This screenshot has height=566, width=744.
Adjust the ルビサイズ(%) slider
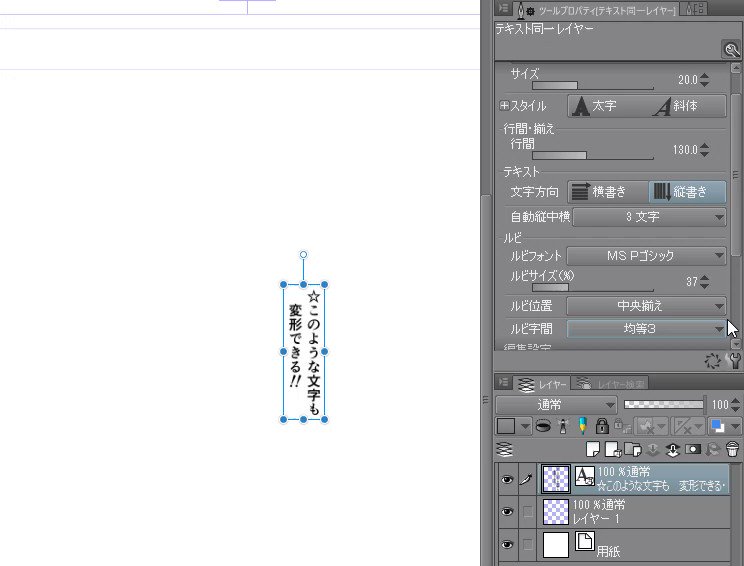593,287
